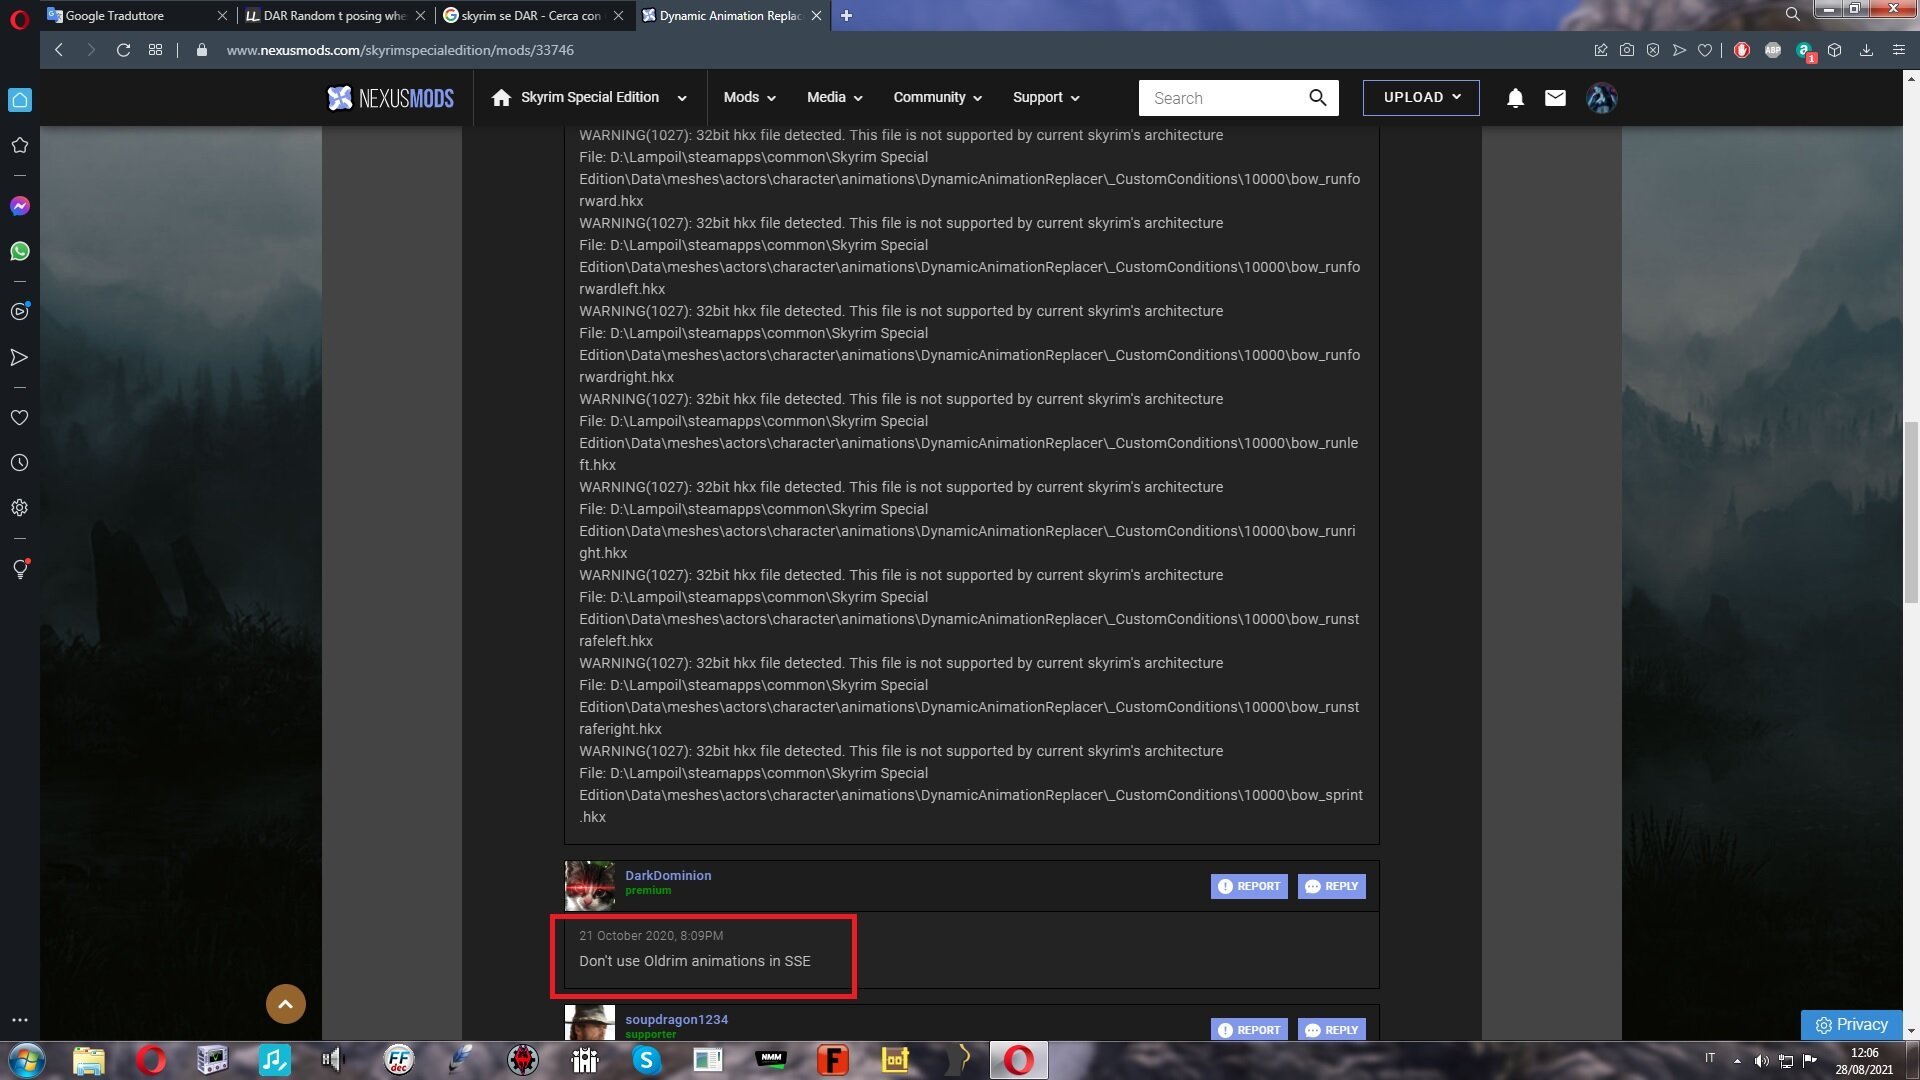Screen dimensions: 1920x1080
Task: Click the notifications bell icon
Action: click(x=1514, y=96)
